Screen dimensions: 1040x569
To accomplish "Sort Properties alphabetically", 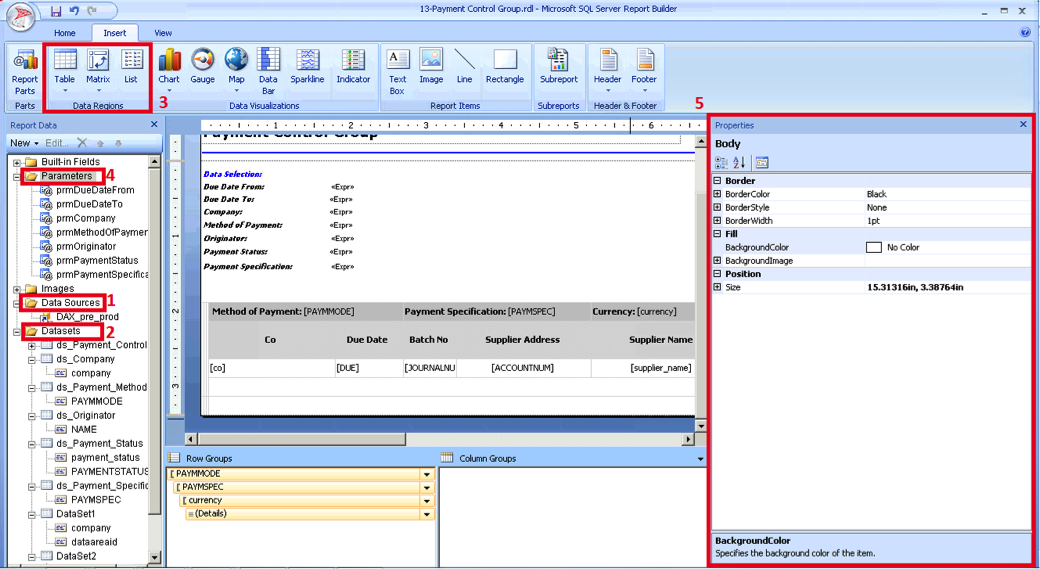I will (x=739, y=162).
